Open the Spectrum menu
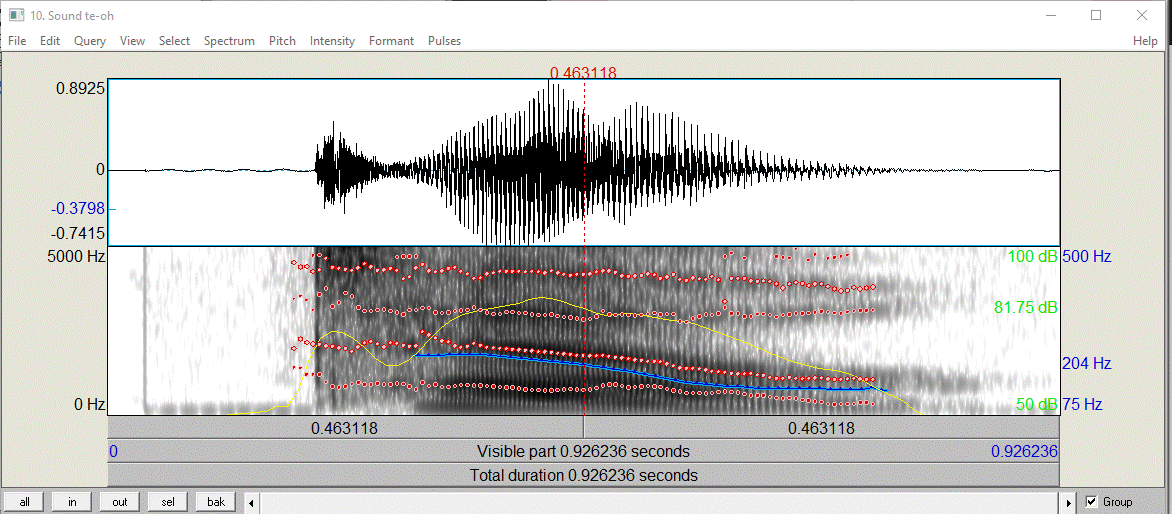The width and height of the screenshot is (1172, 514). coord(229,41)
